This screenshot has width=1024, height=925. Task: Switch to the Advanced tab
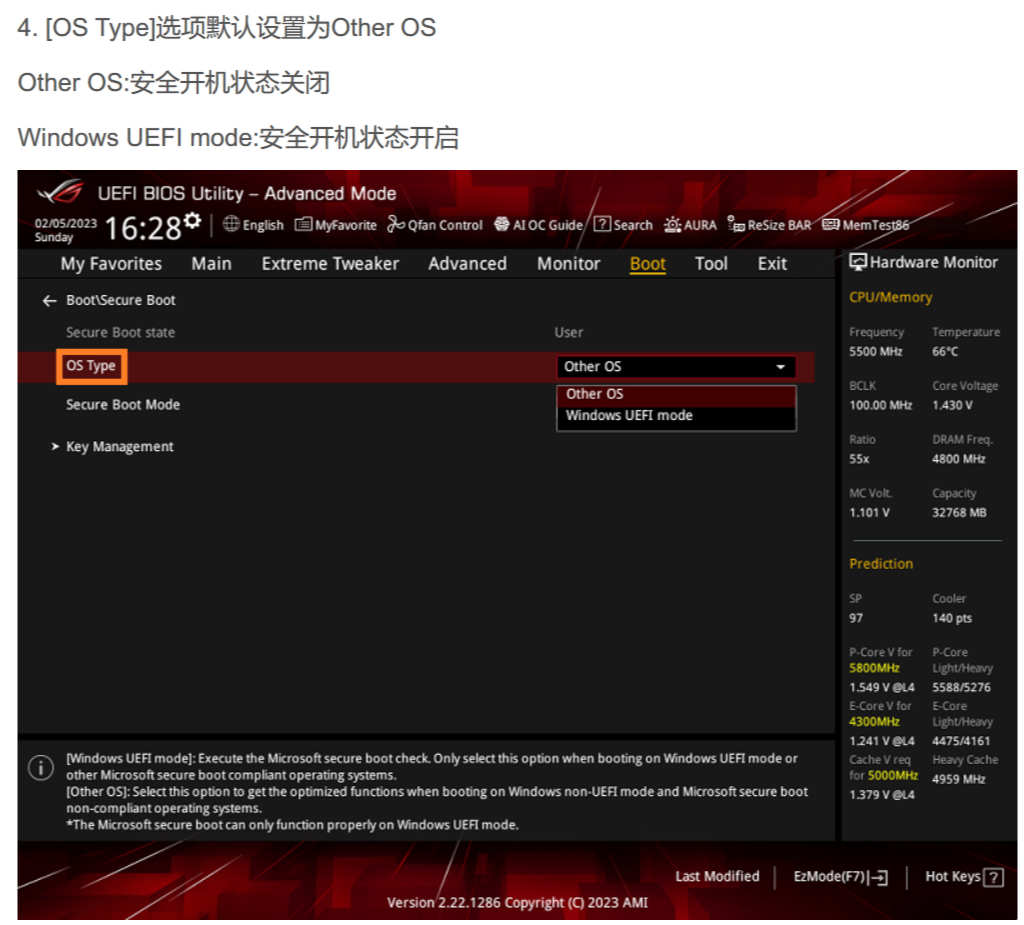pos(468,263)
